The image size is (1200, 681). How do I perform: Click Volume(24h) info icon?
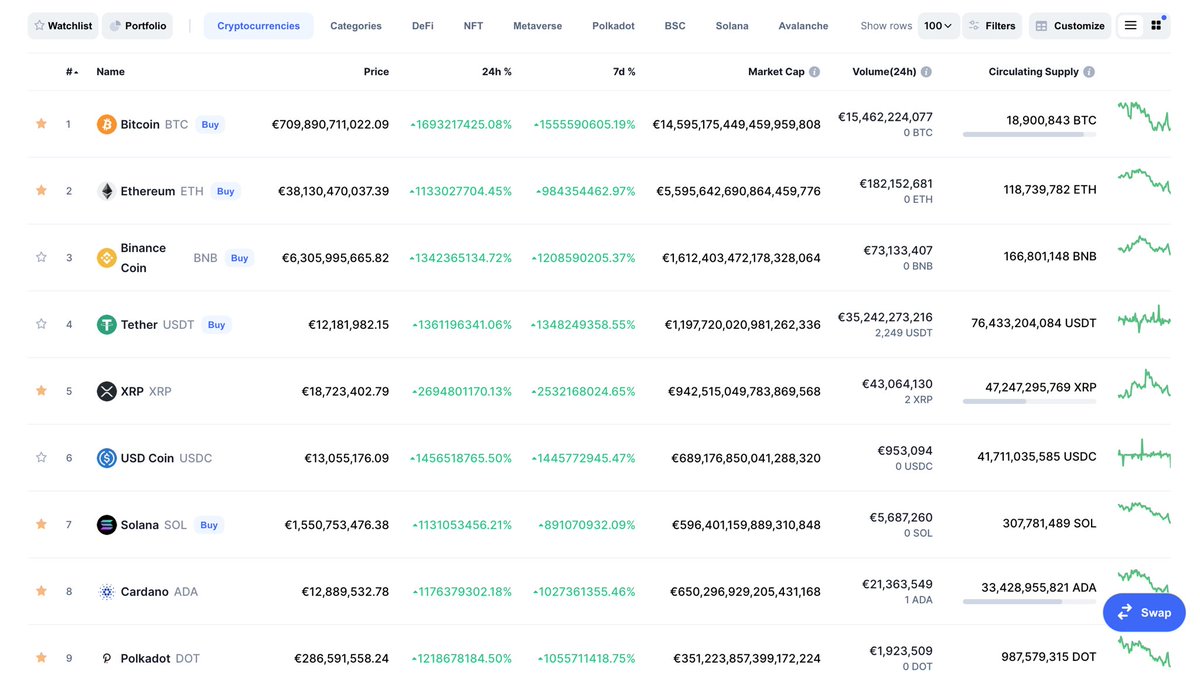pos(926,72)
